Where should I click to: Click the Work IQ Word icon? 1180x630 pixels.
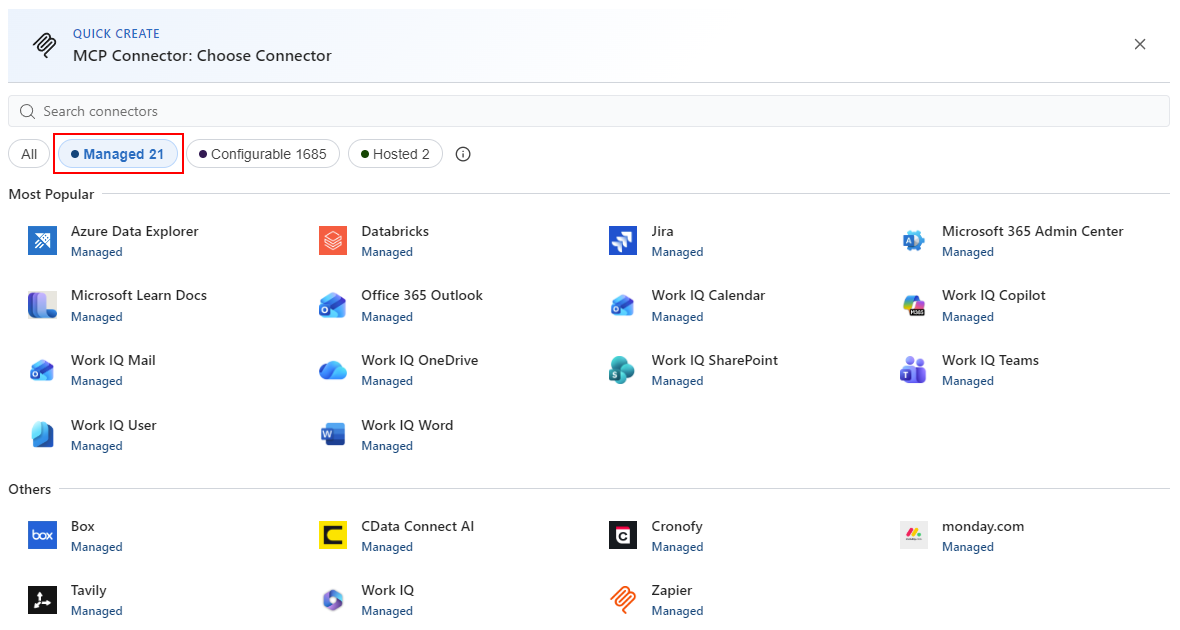333,435
